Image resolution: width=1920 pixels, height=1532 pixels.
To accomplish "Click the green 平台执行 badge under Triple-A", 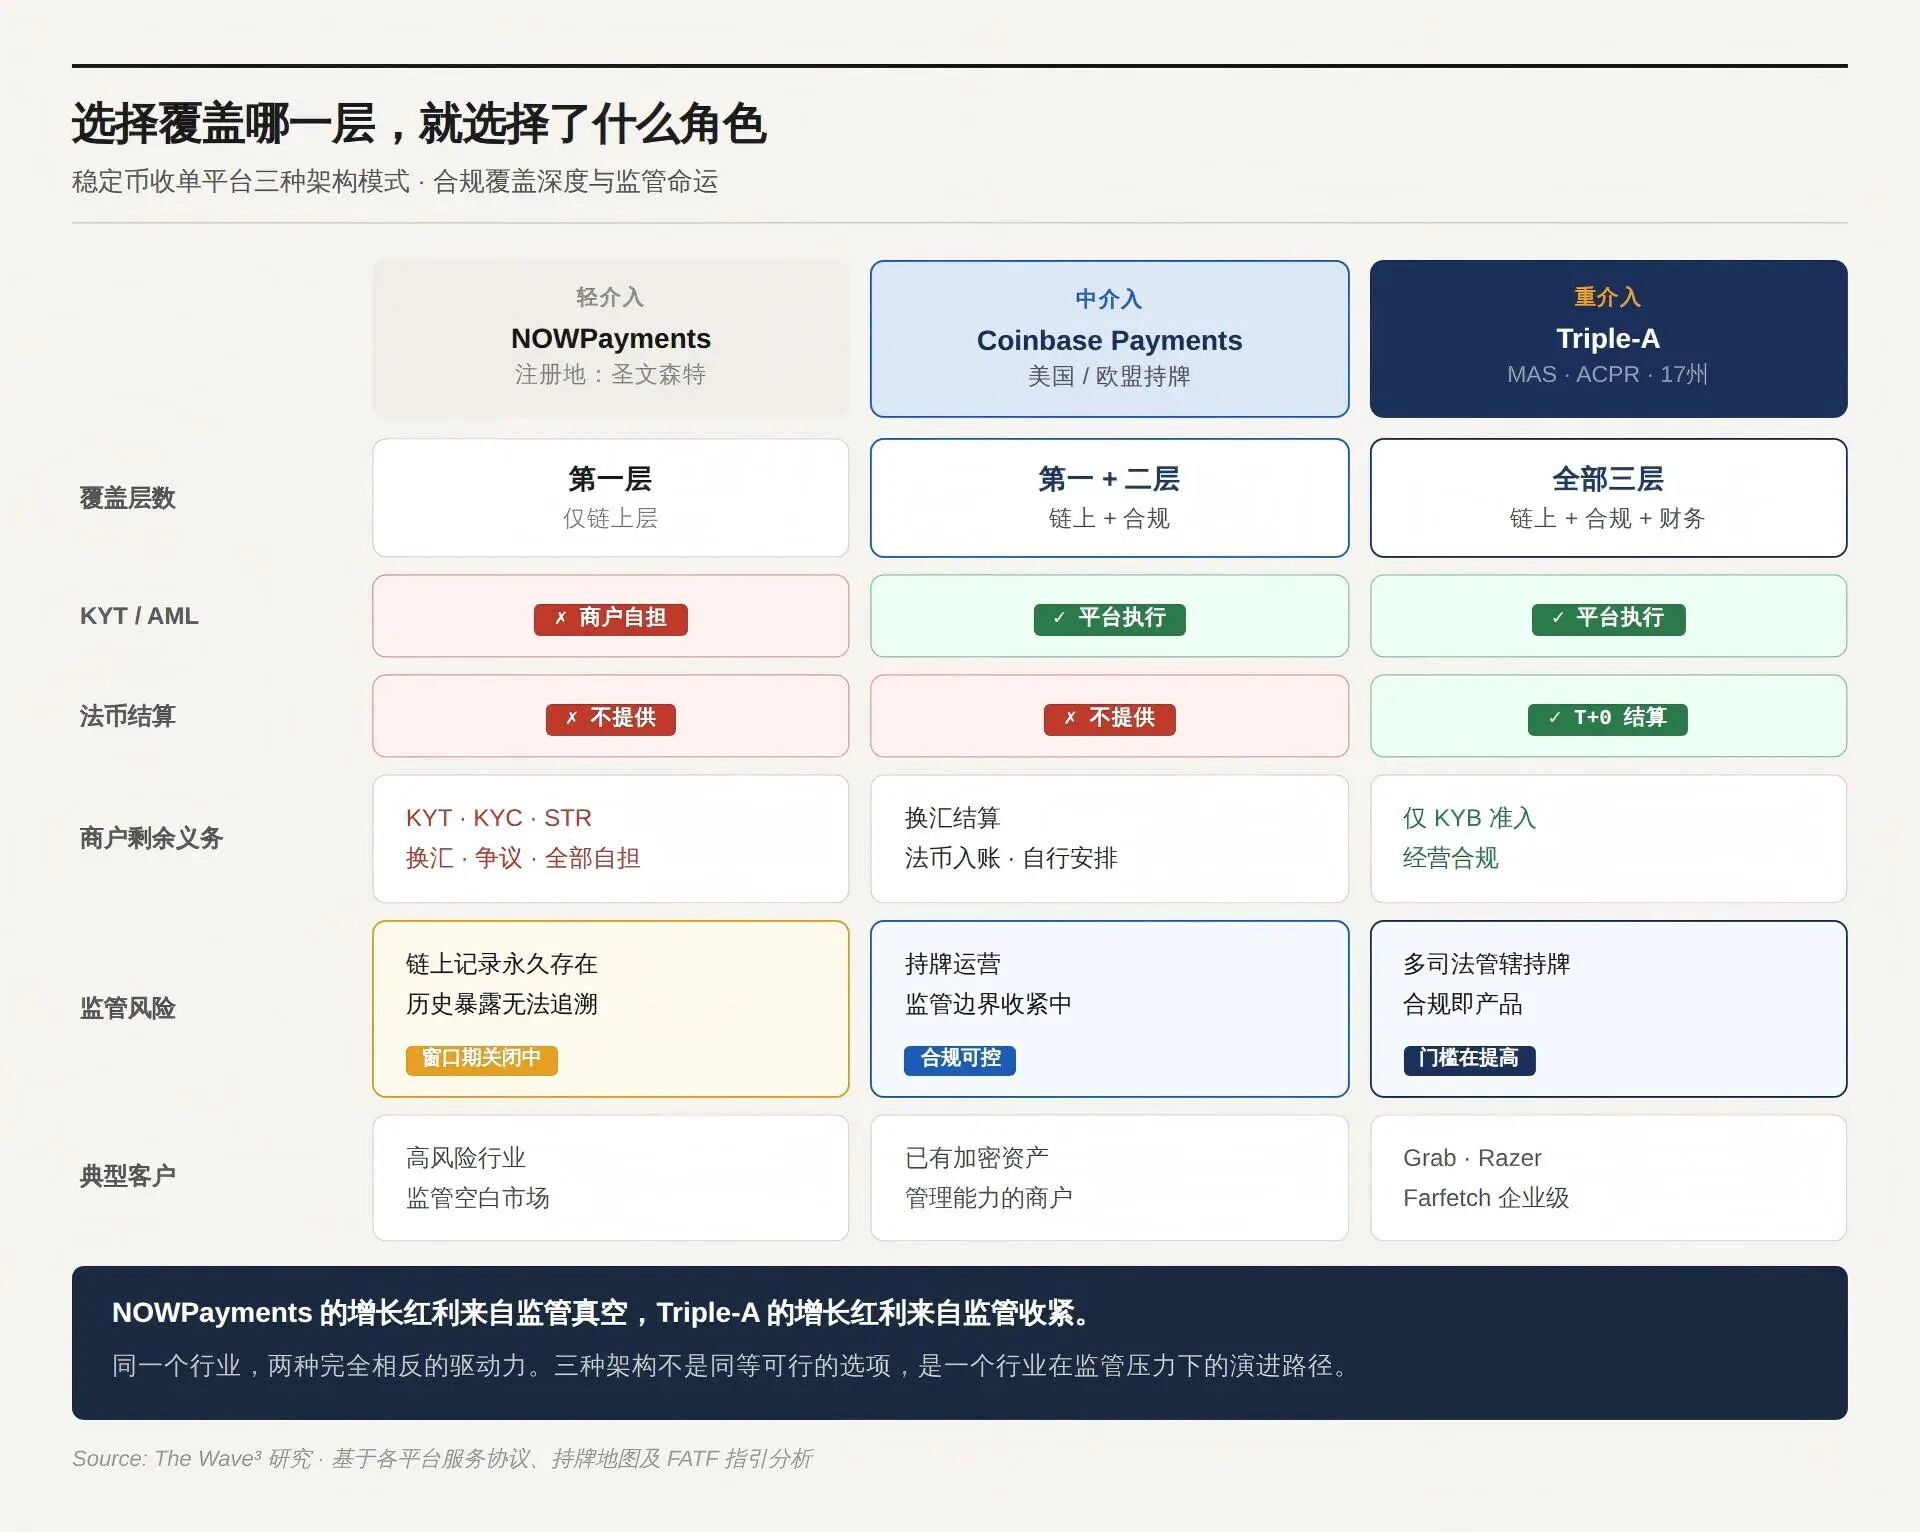I will pyautogui.click(x=1607, y=619).
